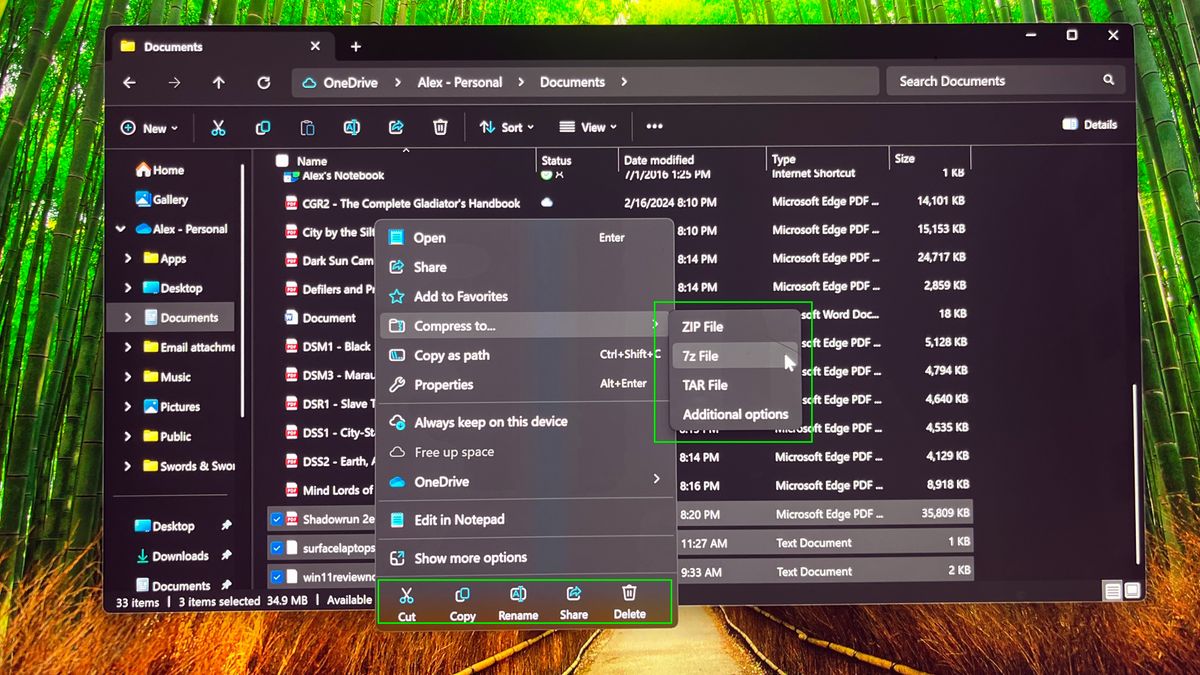Open the New dropdown menu

[148, 127]
